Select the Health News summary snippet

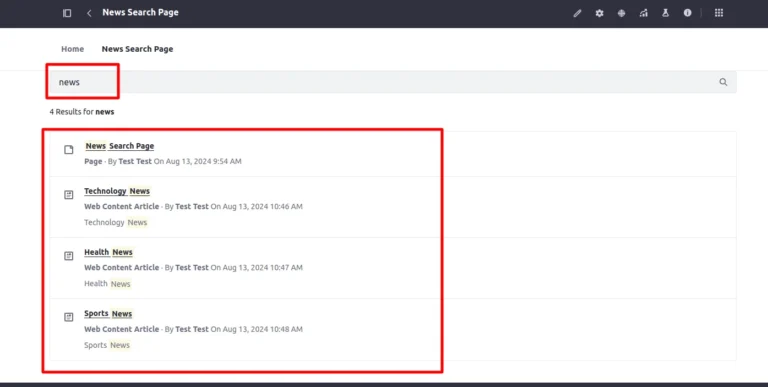click(107, 284)
